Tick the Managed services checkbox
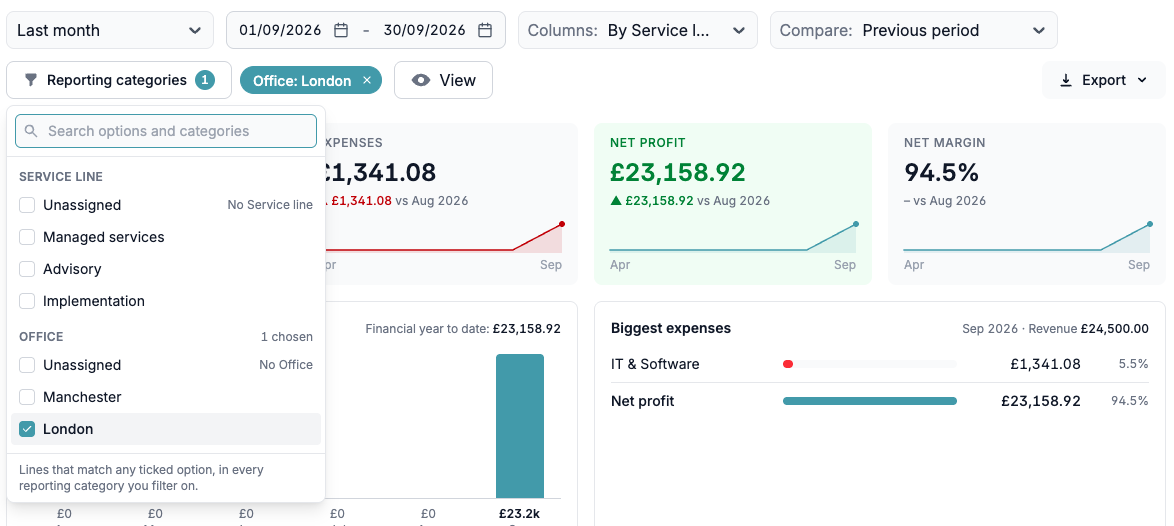Screen dimensions: 1174x526 coord(27,237)
